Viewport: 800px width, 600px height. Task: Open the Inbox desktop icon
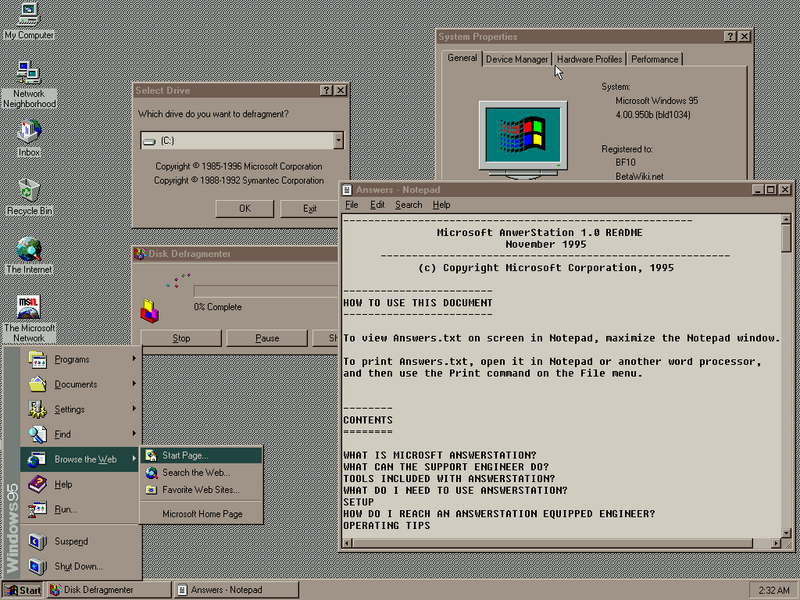click(x=28, y=132)
